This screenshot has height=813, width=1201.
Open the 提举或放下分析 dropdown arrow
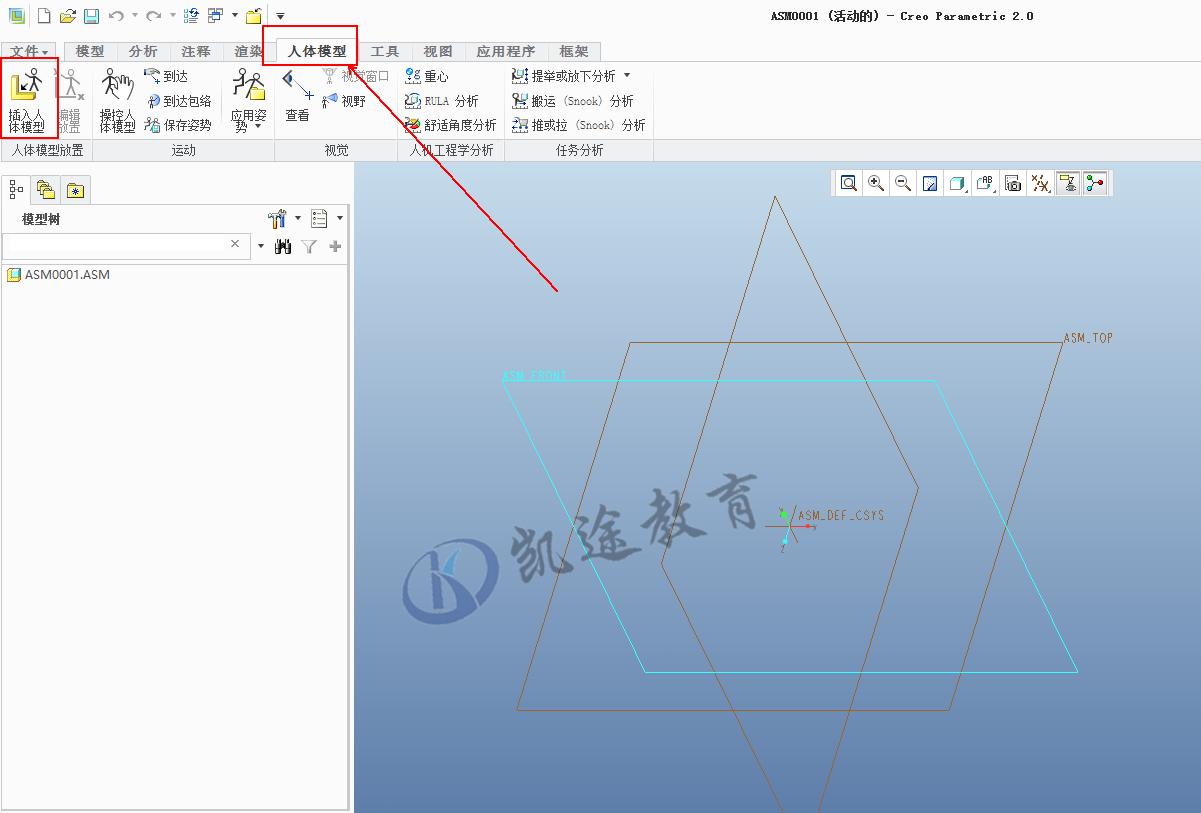tap(627, 75)
